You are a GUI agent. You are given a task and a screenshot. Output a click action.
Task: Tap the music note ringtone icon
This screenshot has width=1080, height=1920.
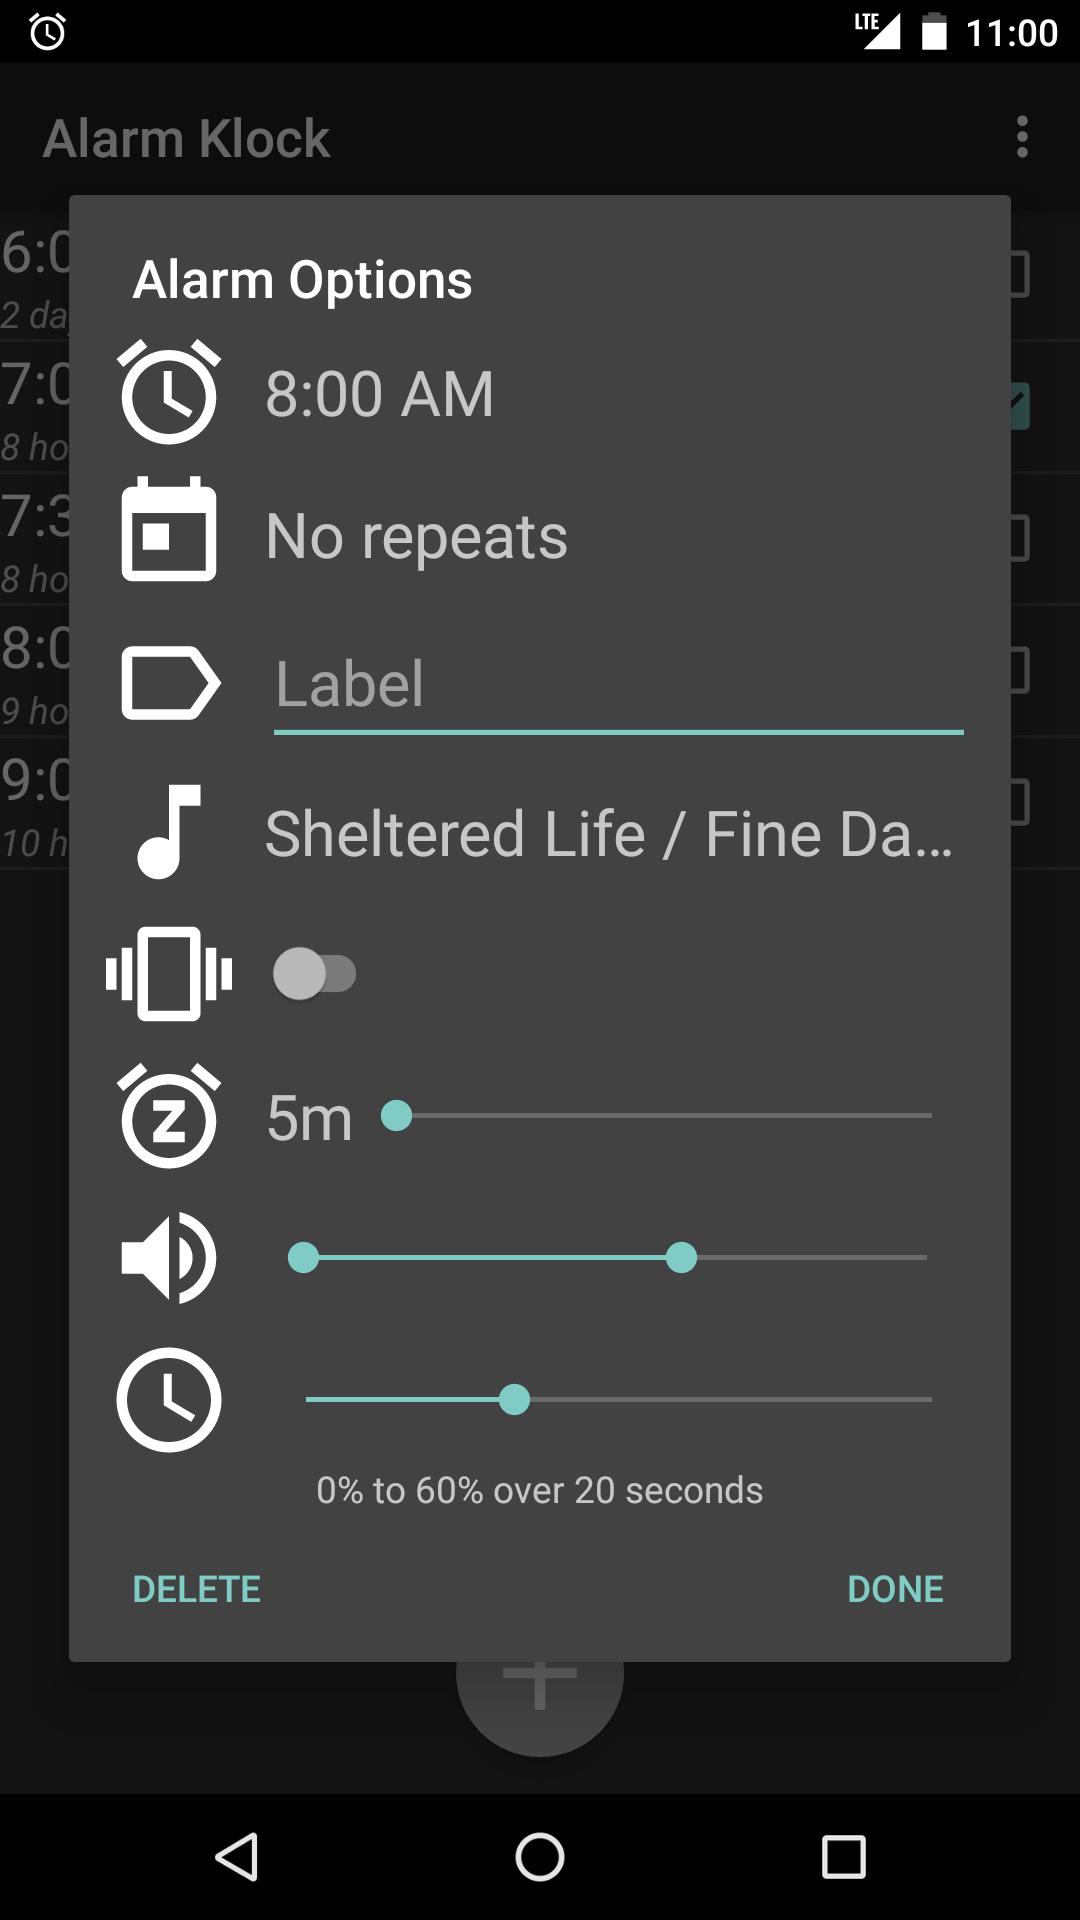pyautogui.click(x=170, y=832)
